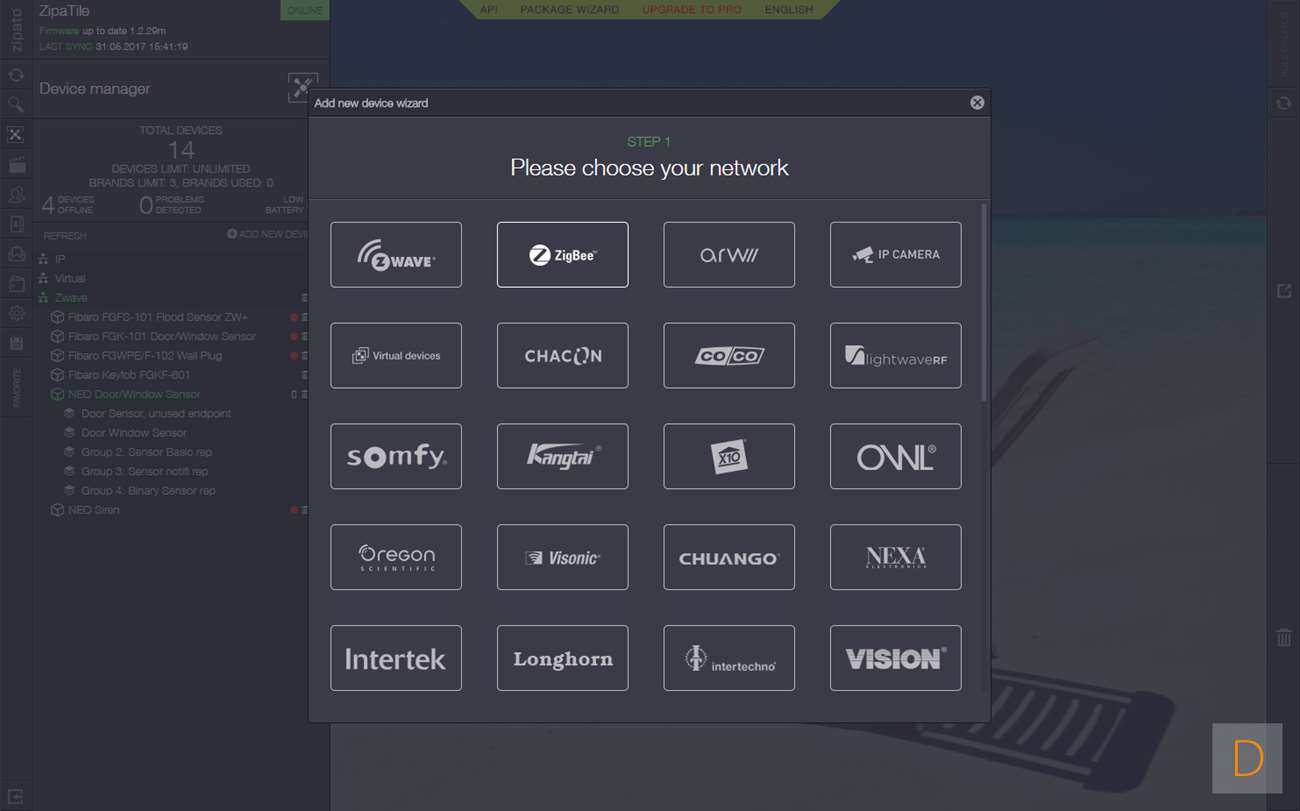Click the save disk icon in sidebar
The width and height of the screenshot is (1300, 811).
16,343
